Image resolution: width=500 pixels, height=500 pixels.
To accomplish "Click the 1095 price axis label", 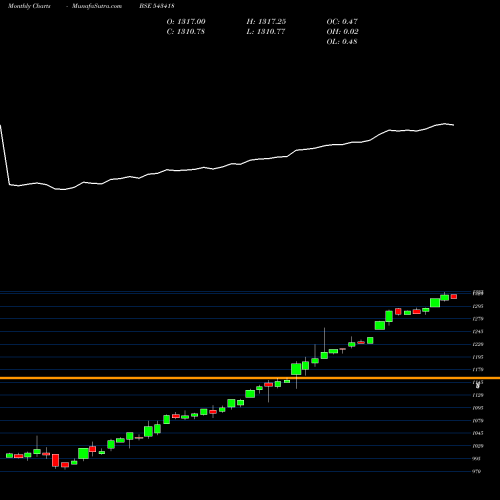I will (478, 408).
